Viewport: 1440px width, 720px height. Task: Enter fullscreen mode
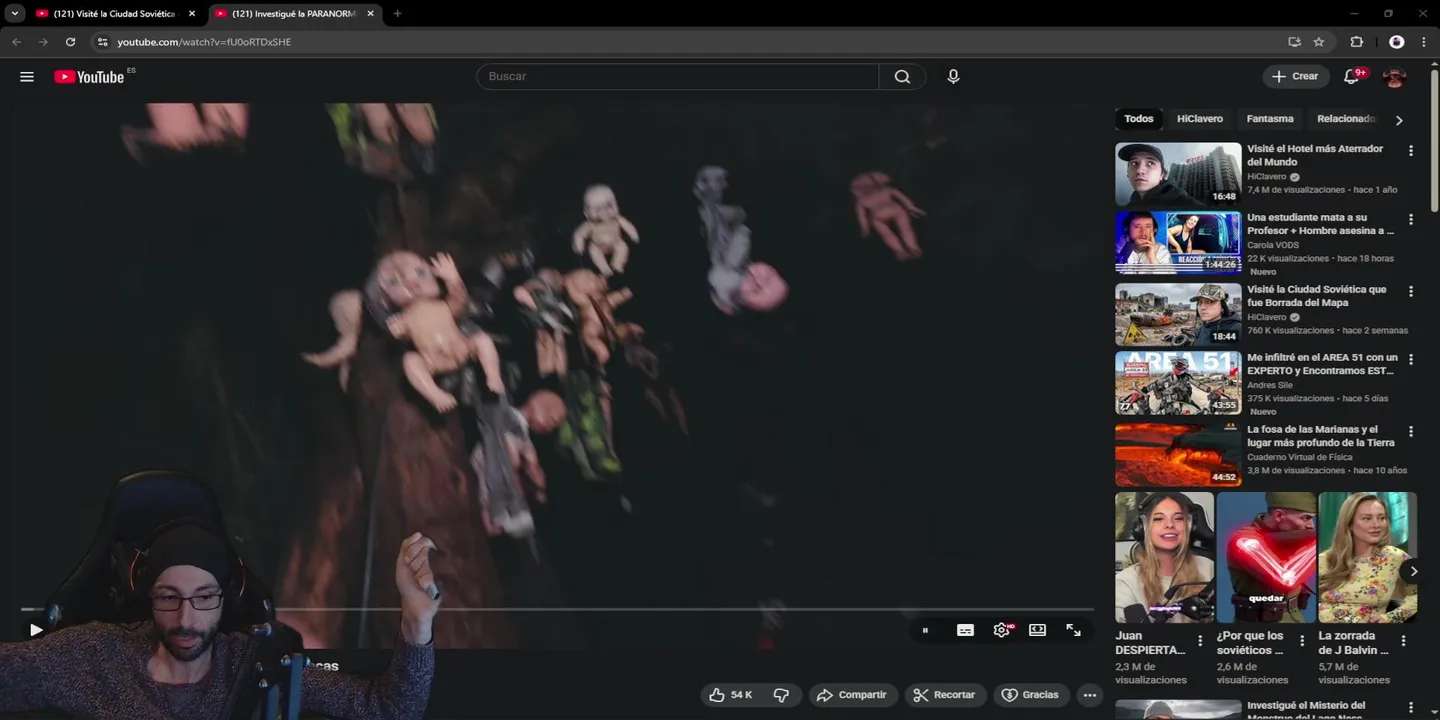click(1073, 630)
